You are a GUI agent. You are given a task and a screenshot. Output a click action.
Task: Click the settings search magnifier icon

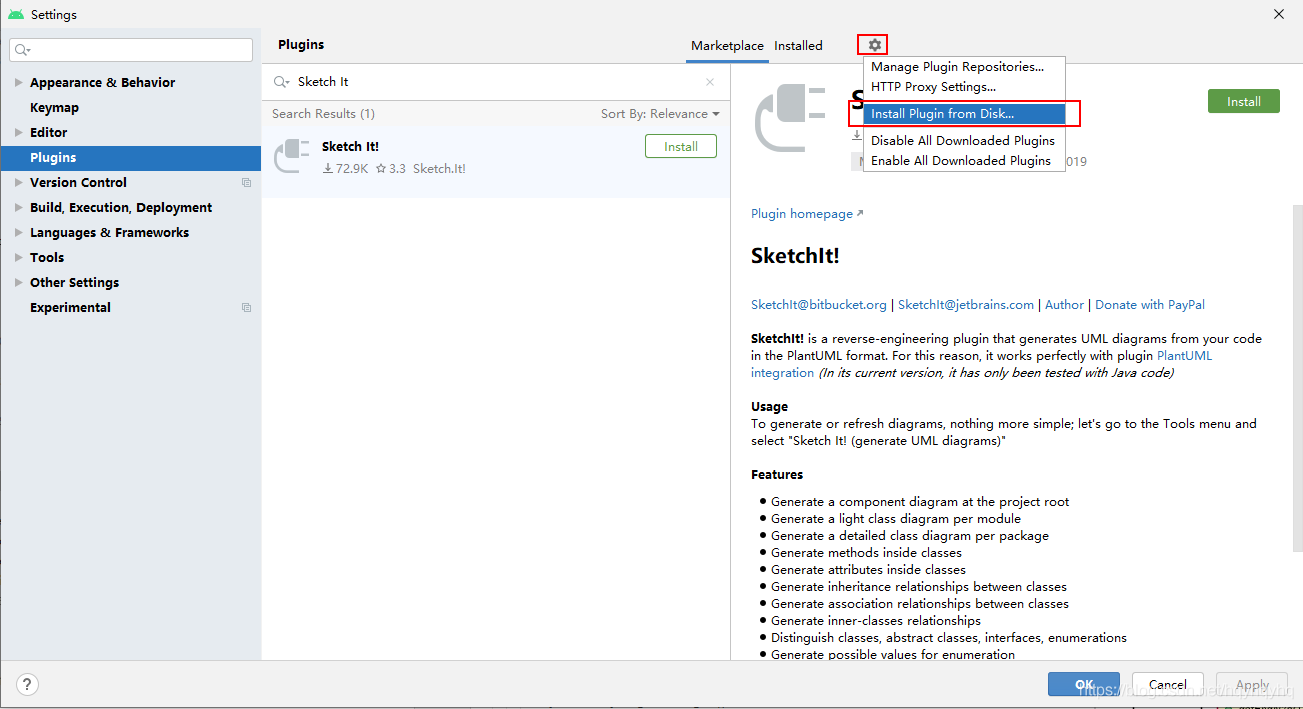[x=23, y=50]
